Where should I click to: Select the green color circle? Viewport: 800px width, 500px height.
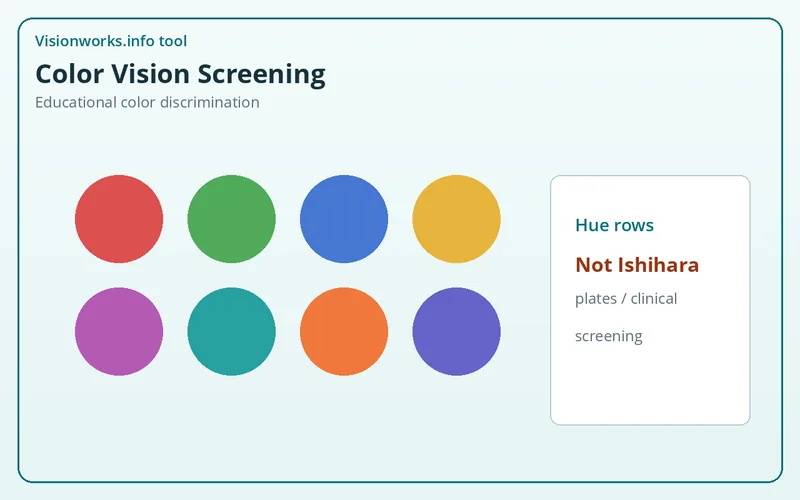tap(231, 219)
